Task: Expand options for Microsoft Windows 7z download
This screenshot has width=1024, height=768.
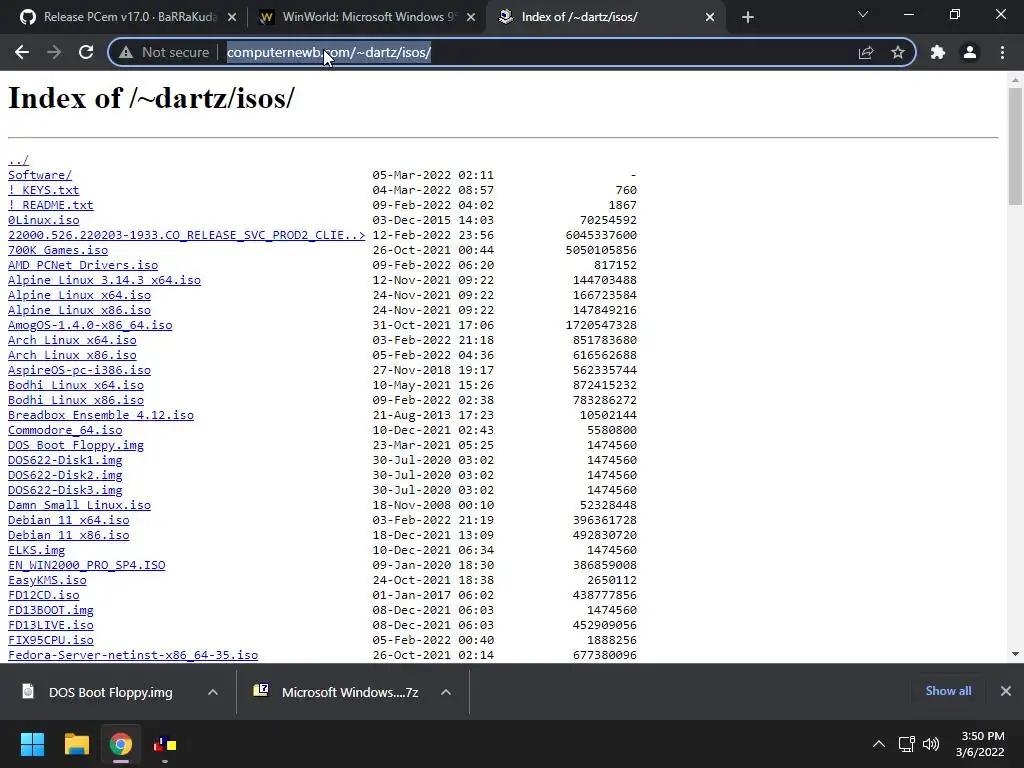Action: click(x=446, y=692)
